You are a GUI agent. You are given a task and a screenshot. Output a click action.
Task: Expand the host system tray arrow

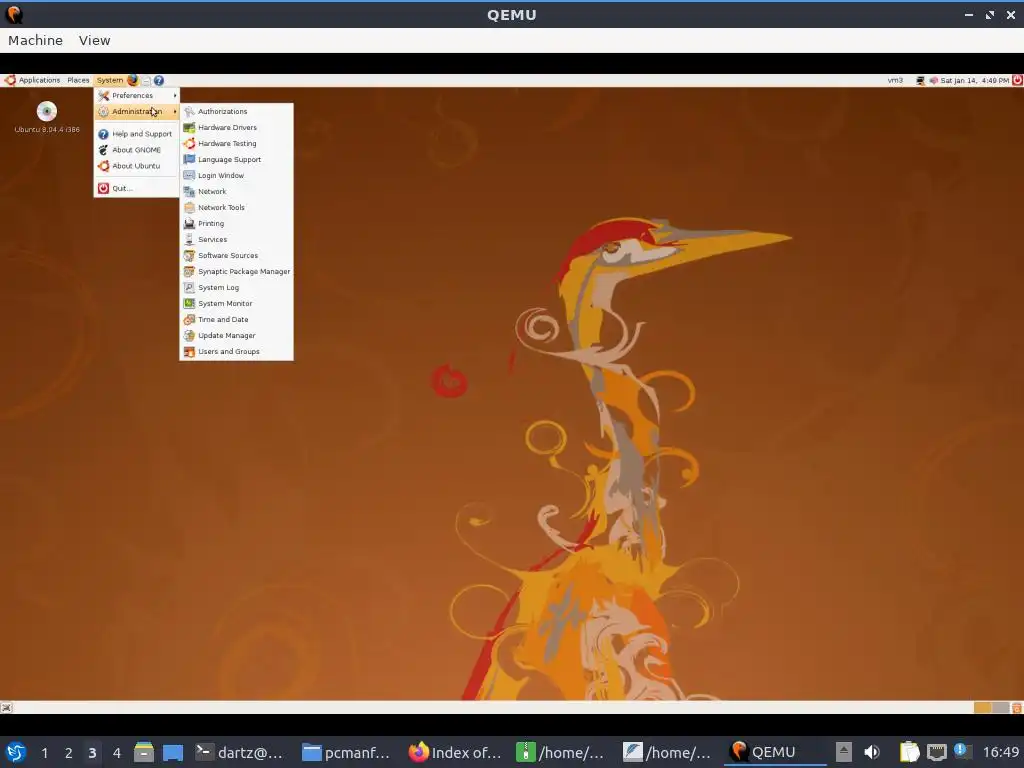click(844, 752)
